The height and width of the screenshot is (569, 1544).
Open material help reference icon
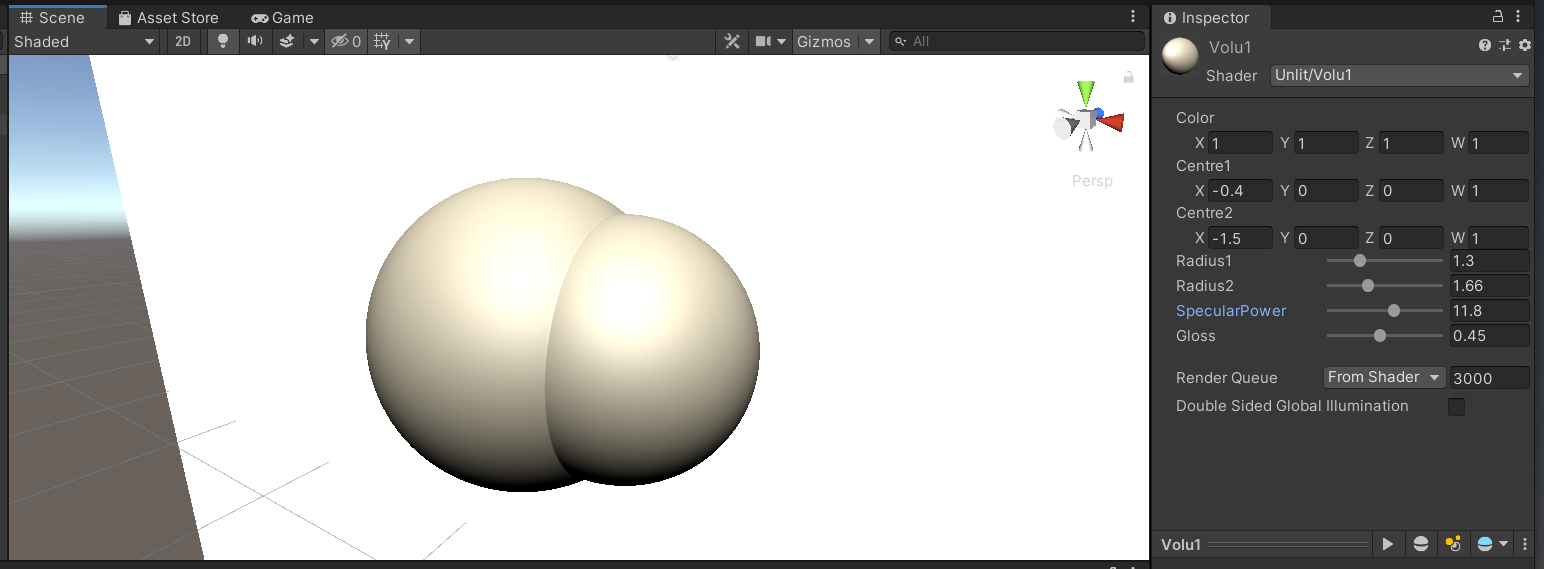[x=1485, y=46]
